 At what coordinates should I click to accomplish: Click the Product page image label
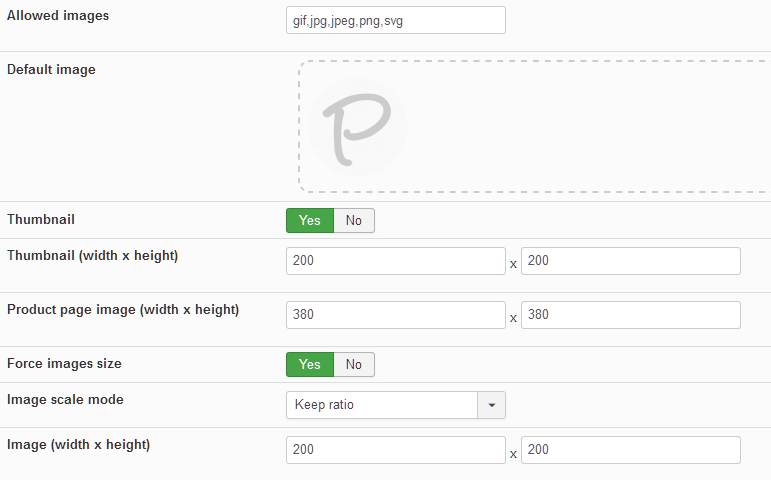[x=123, y=309]
